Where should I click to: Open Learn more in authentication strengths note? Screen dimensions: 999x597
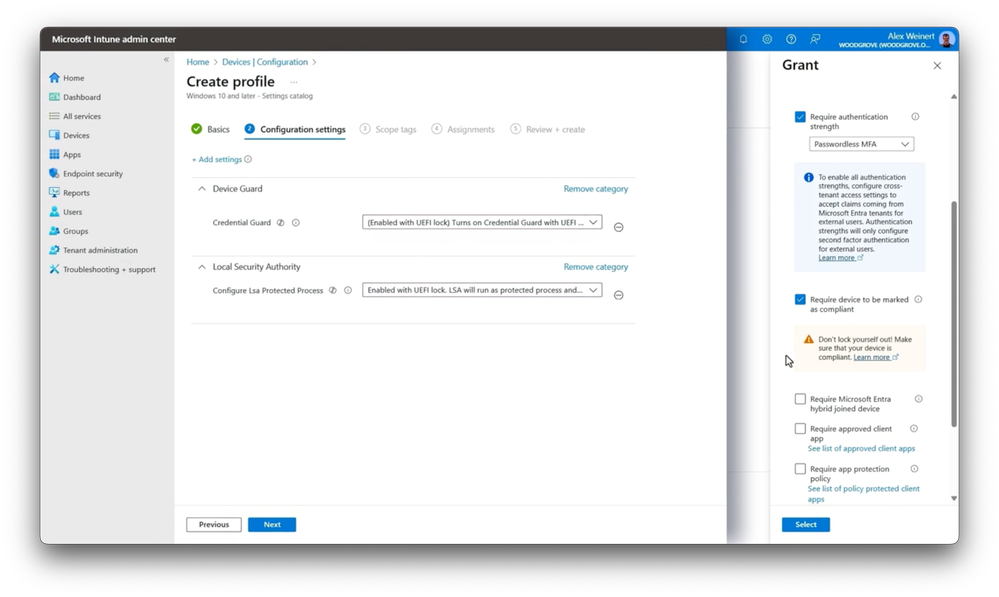point(840,257)
